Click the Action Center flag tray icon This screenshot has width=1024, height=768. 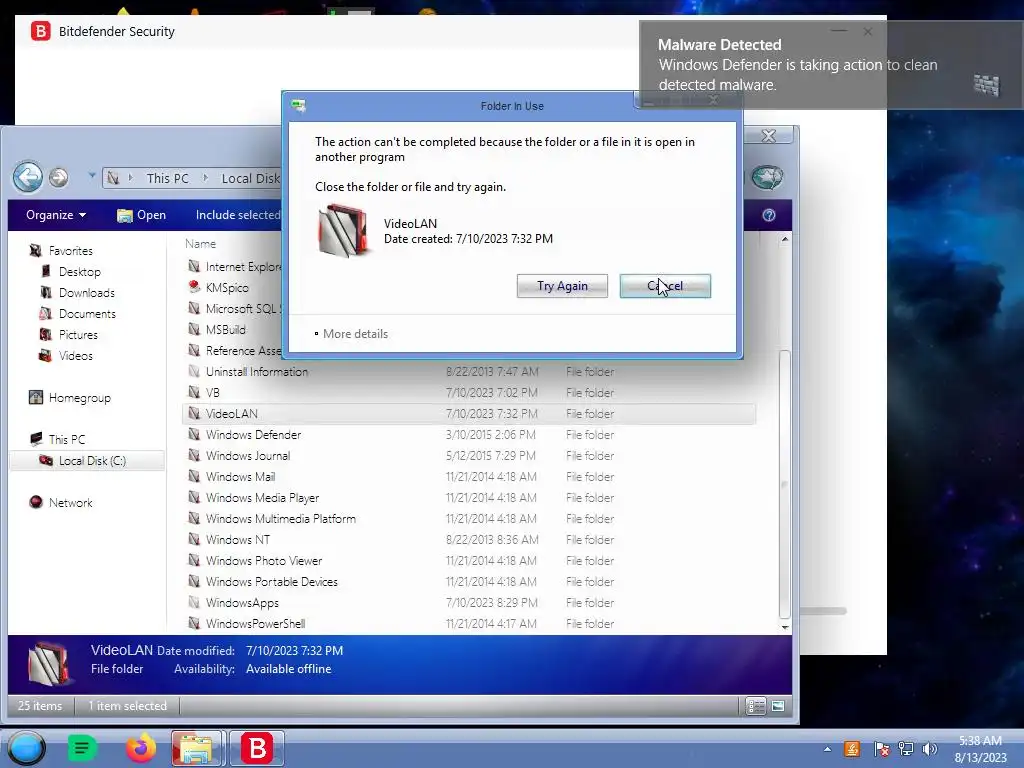tap(881, 749)
